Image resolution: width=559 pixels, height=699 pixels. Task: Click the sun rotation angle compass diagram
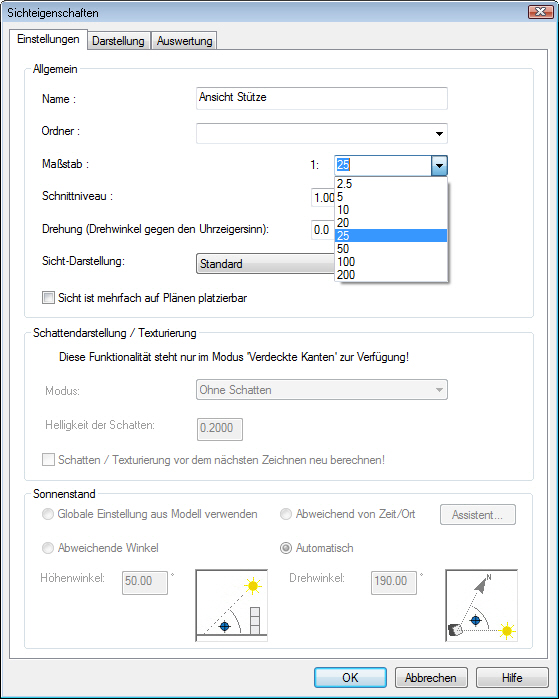481,605
